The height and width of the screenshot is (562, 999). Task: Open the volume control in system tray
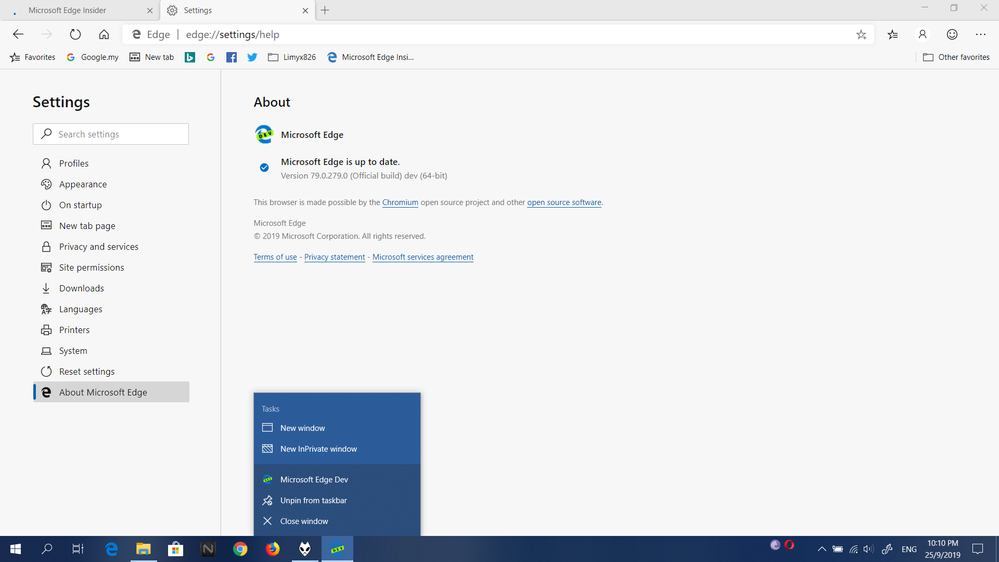click(868, 549)
